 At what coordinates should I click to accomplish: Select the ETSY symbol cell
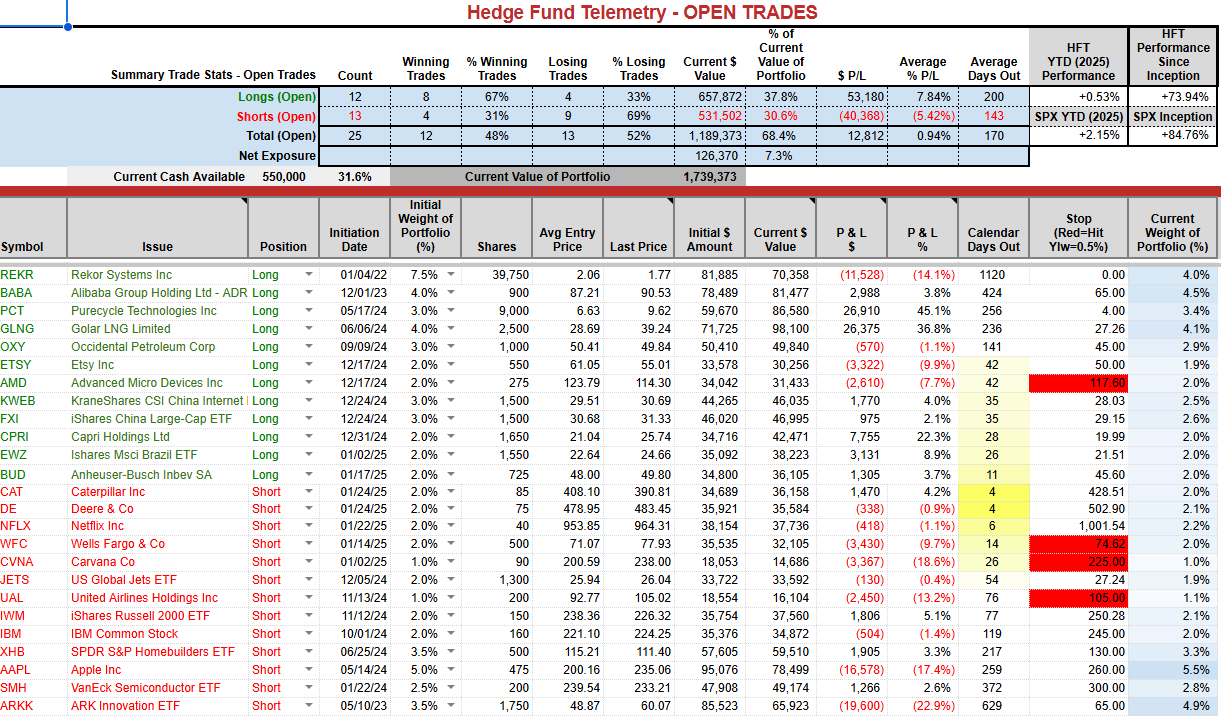(33, 365)
